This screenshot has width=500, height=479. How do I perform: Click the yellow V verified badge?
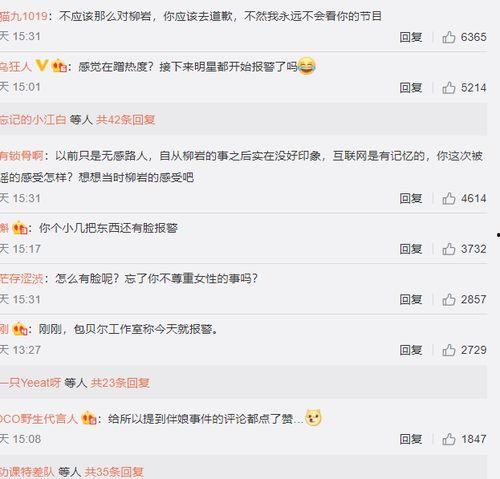coord(42,65)
